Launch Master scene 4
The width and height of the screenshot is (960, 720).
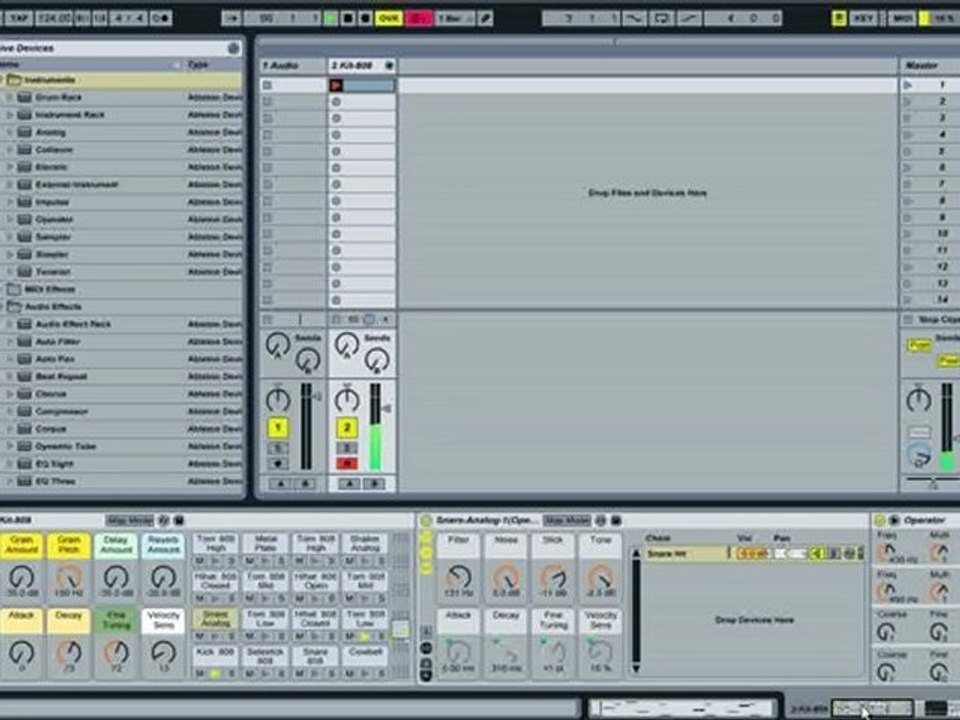pos(908,135)
